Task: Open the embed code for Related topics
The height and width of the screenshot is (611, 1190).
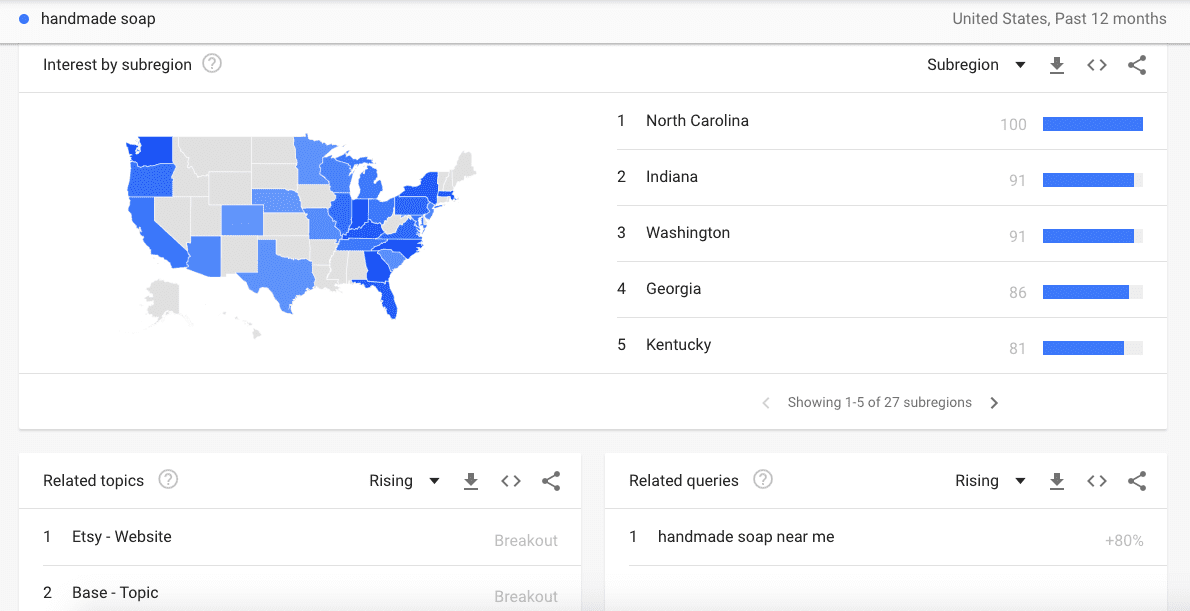Action: pos(511,481)
